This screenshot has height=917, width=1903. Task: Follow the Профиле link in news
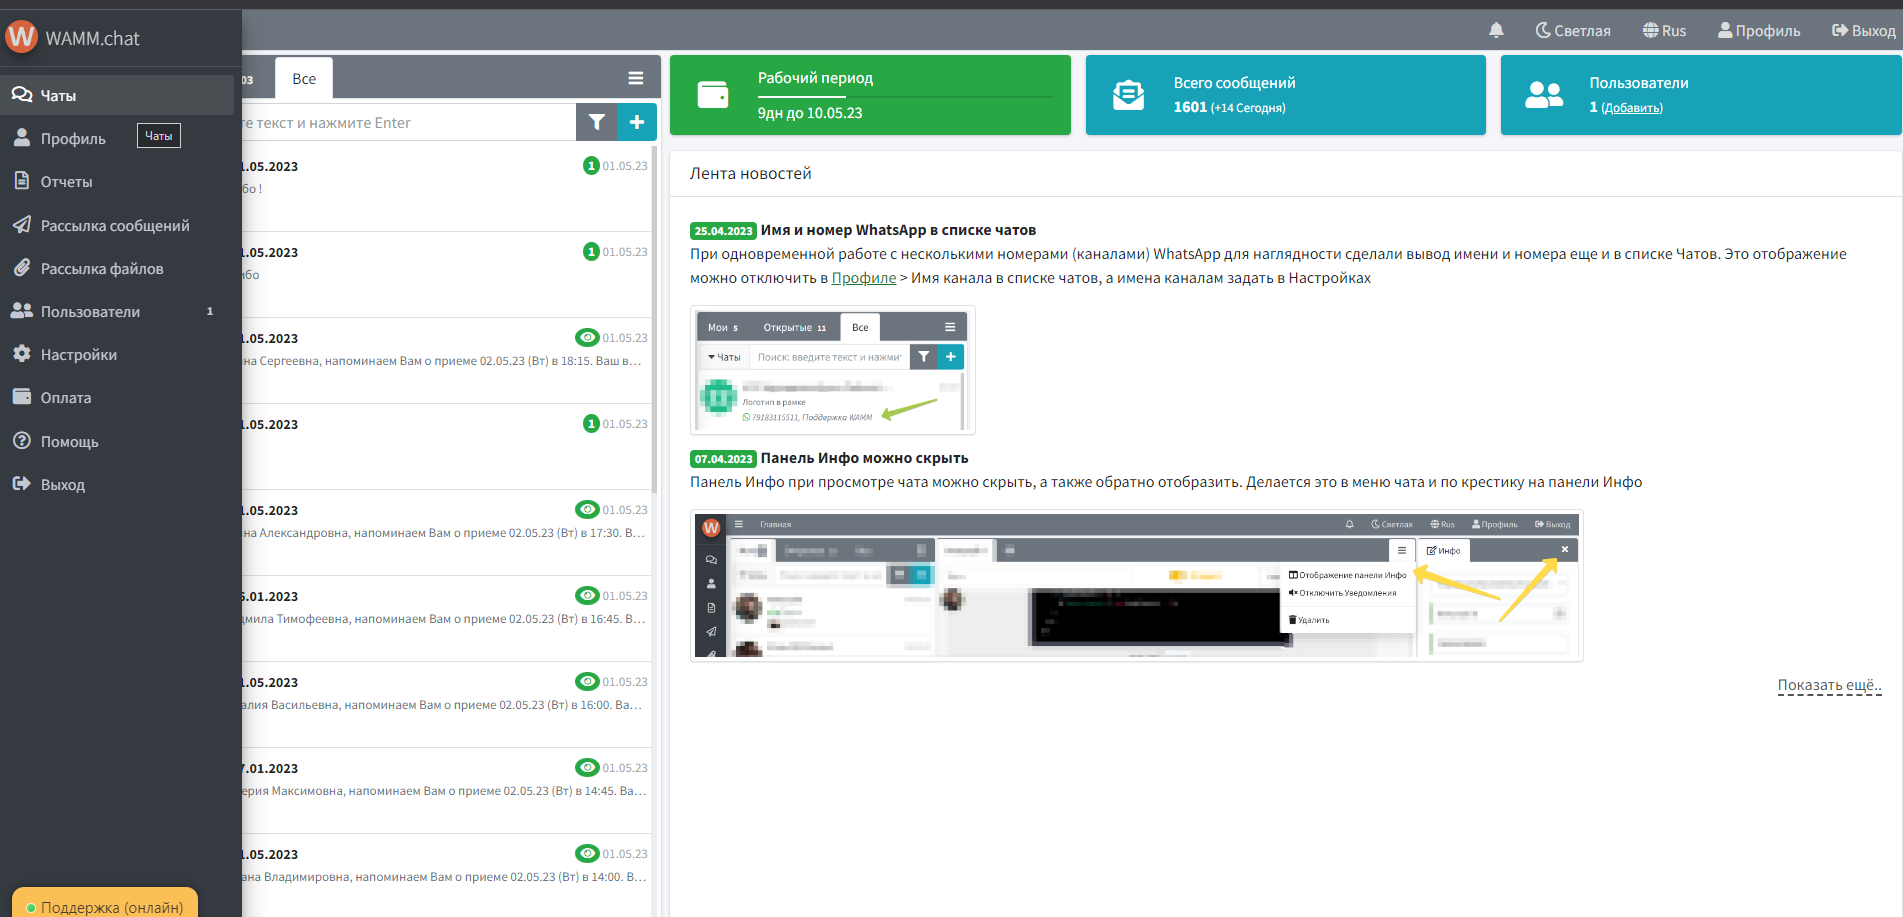[863, 278]
